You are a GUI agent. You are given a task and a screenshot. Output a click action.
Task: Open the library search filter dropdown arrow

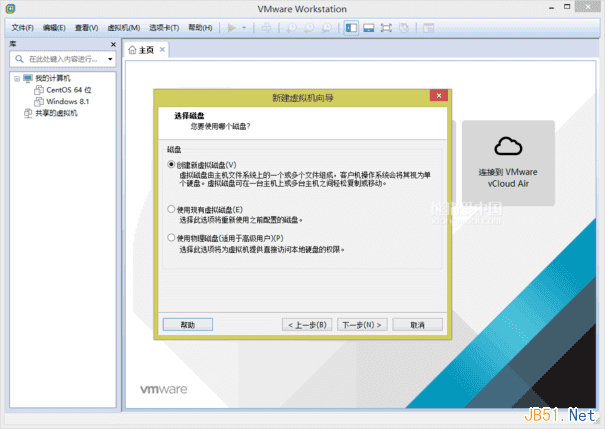click(110, 59)
